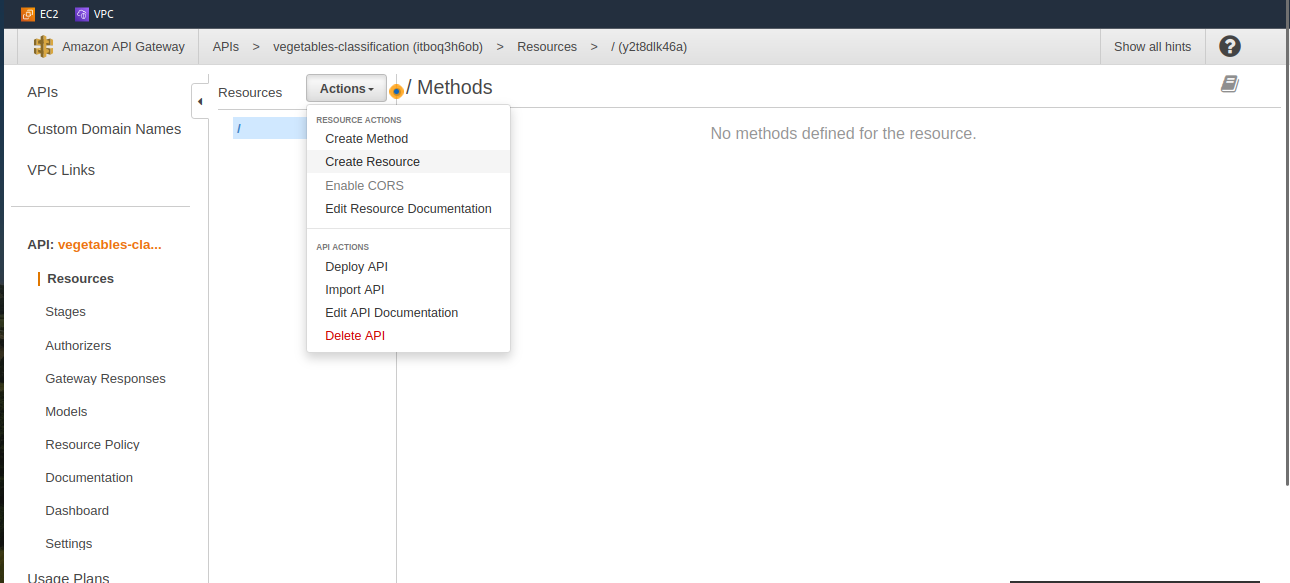This screenshot has height=583, width=1290.
Task: Click Show all hints
Action: click(x=1152, y=46)
